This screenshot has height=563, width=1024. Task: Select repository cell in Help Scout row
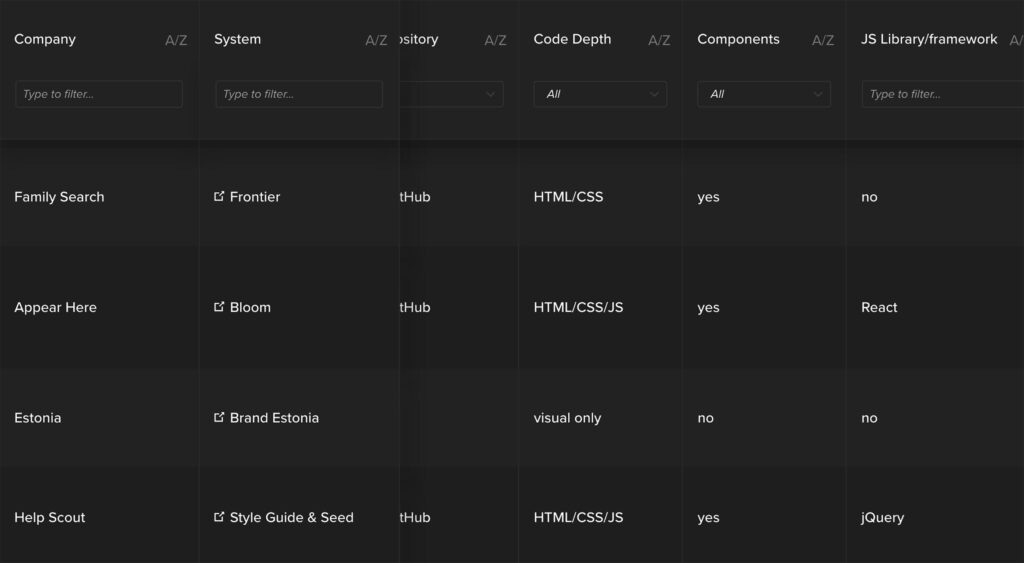click(415, 517)
